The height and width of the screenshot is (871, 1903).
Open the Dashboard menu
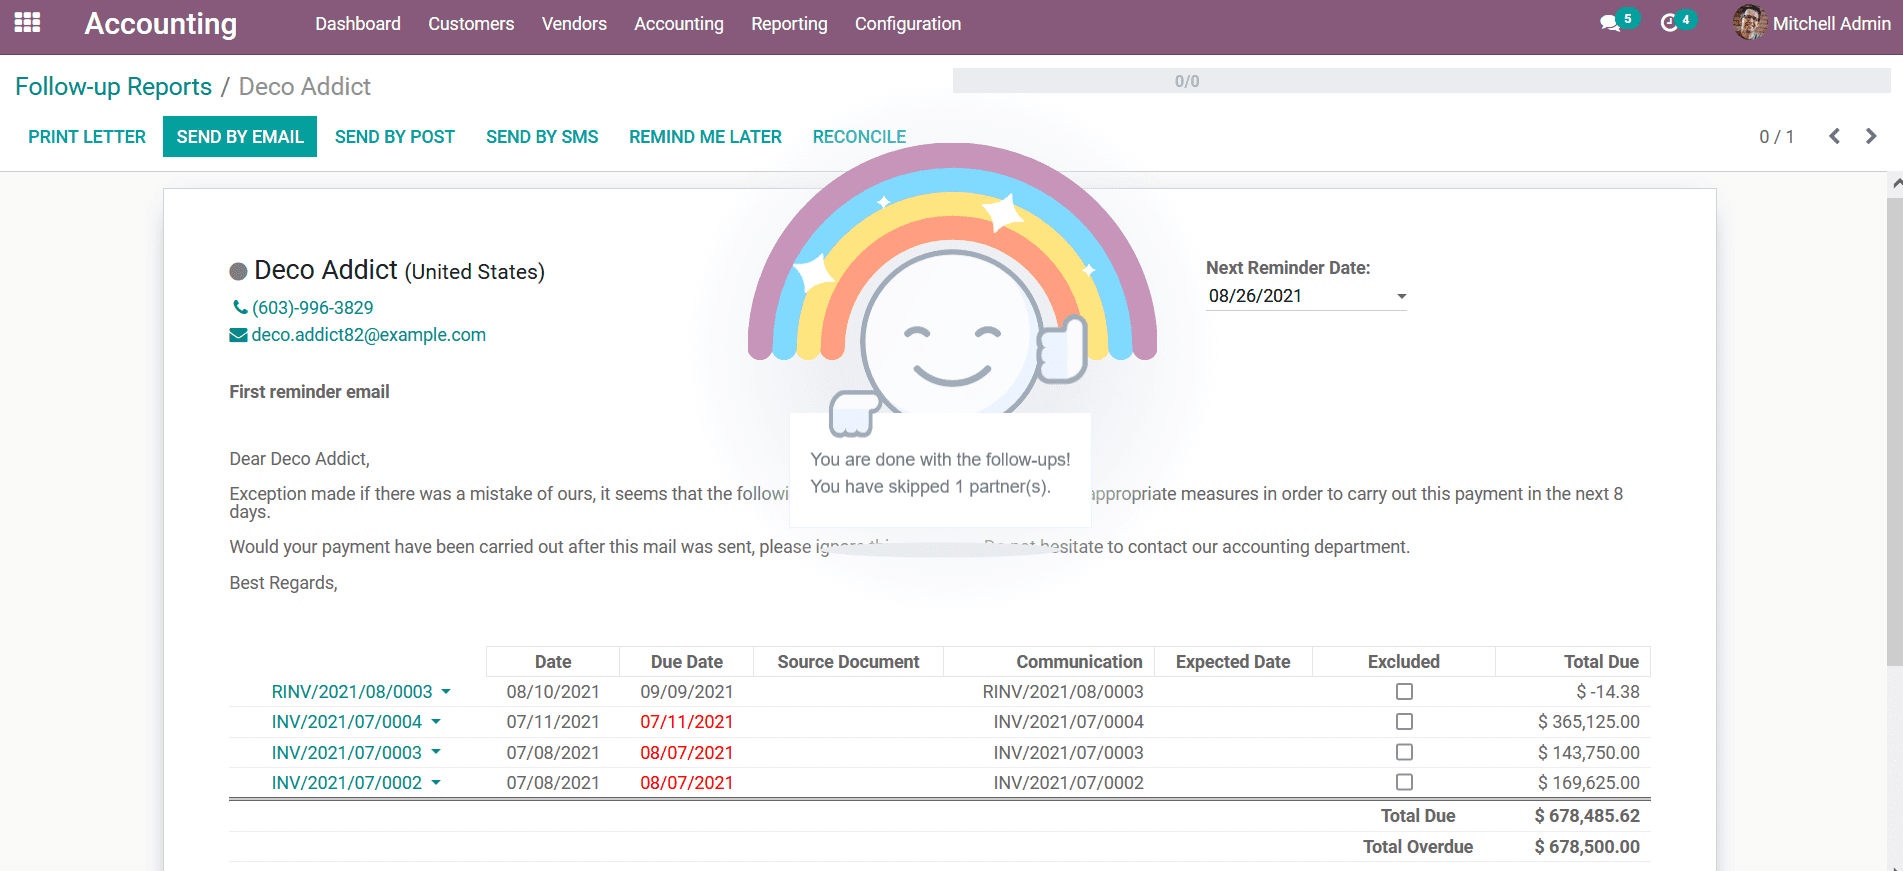tap(358, 24)
